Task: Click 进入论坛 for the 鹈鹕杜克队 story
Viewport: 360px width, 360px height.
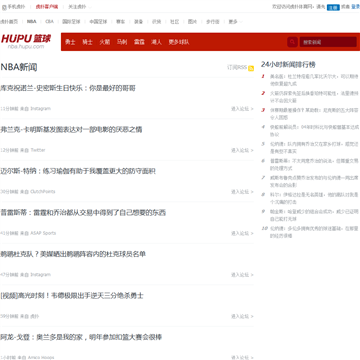Action: pyautogui.click(x=242, y=275)
